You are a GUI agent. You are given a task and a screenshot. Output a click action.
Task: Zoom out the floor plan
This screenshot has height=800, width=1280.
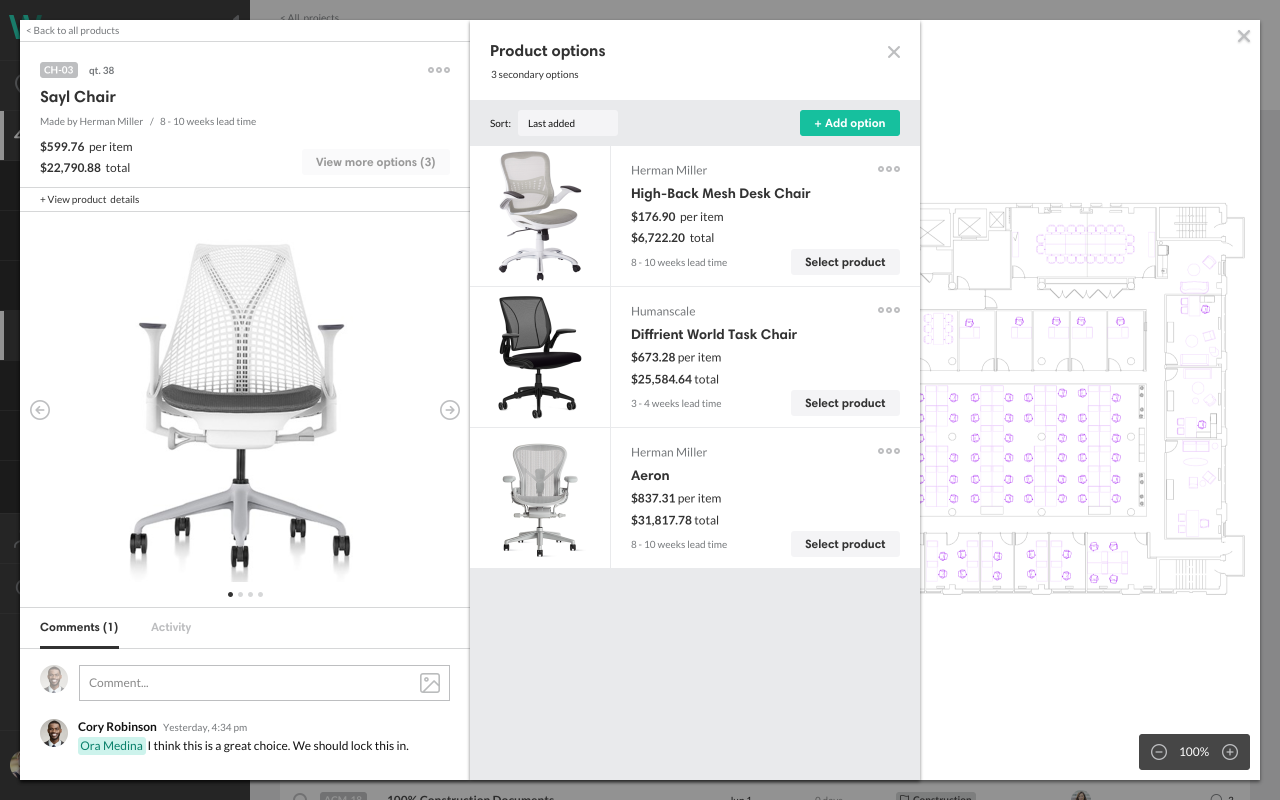tap(1159, 752)
